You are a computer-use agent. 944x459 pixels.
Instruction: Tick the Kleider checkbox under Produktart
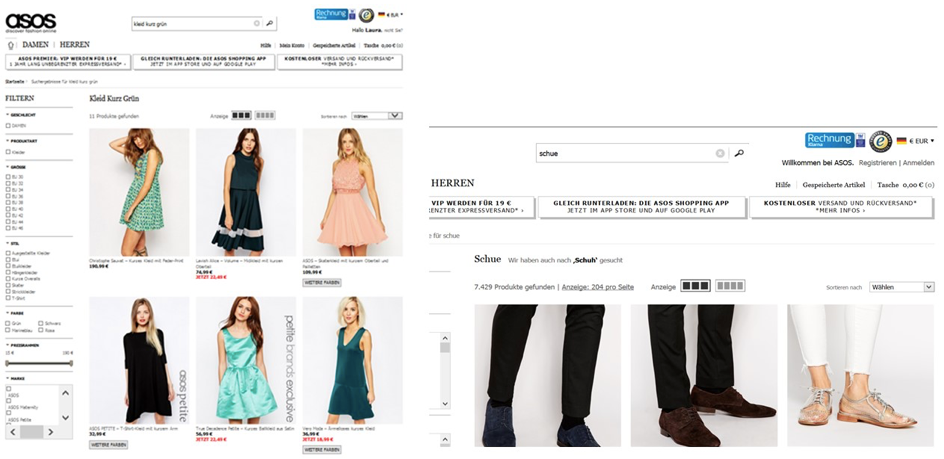pyautogui.click(x=8, y=152)
